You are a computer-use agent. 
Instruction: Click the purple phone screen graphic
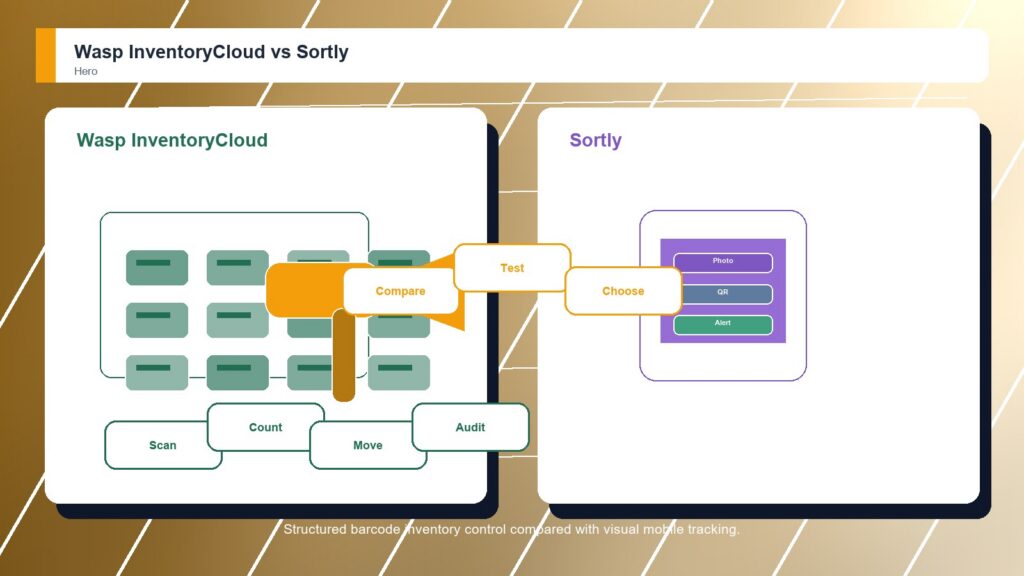(x=723, y=291)
